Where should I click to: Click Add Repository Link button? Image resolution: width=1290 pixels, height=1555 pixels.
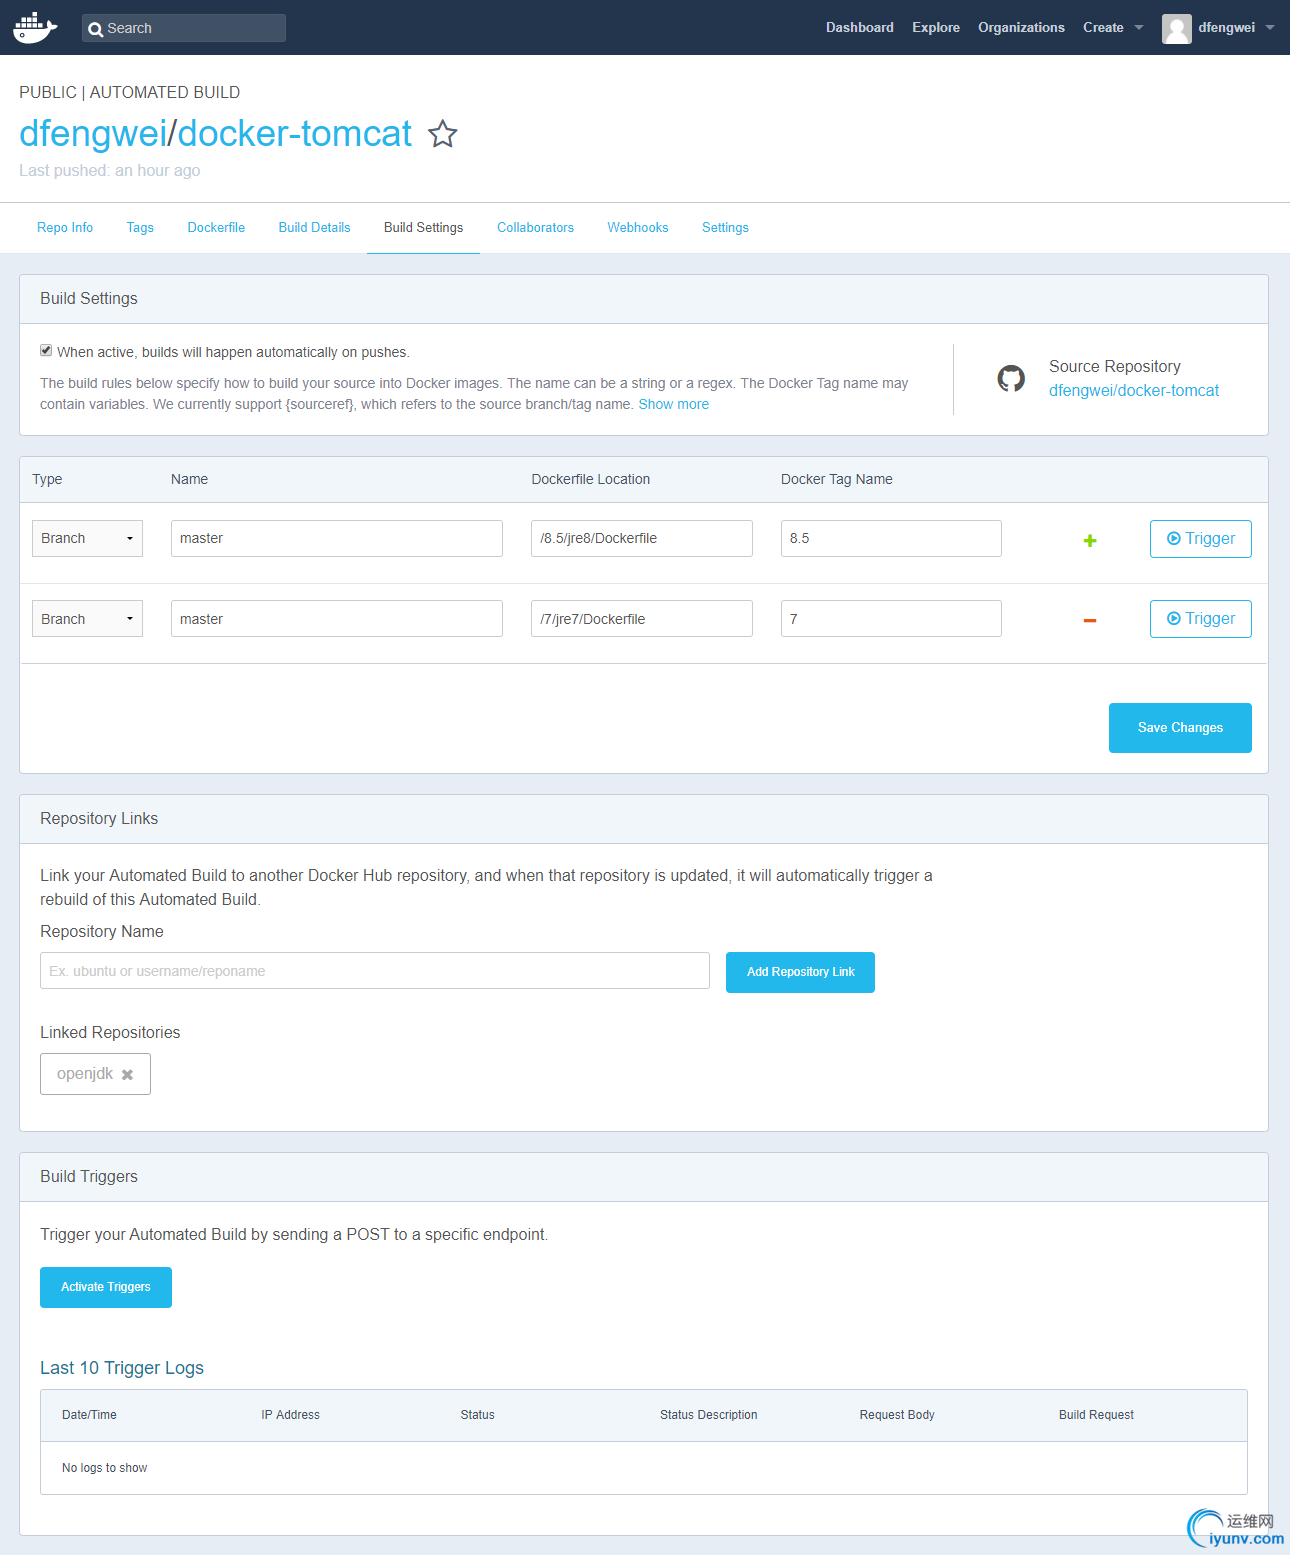[x=800, y=972]
